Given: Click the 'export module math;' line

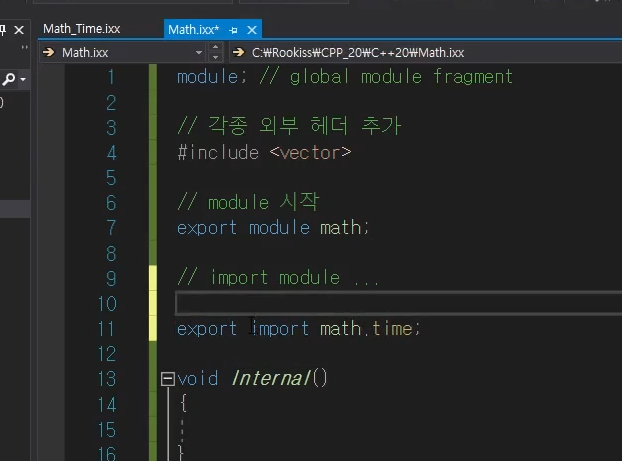Looking at the screenshot, I should 273,228.
